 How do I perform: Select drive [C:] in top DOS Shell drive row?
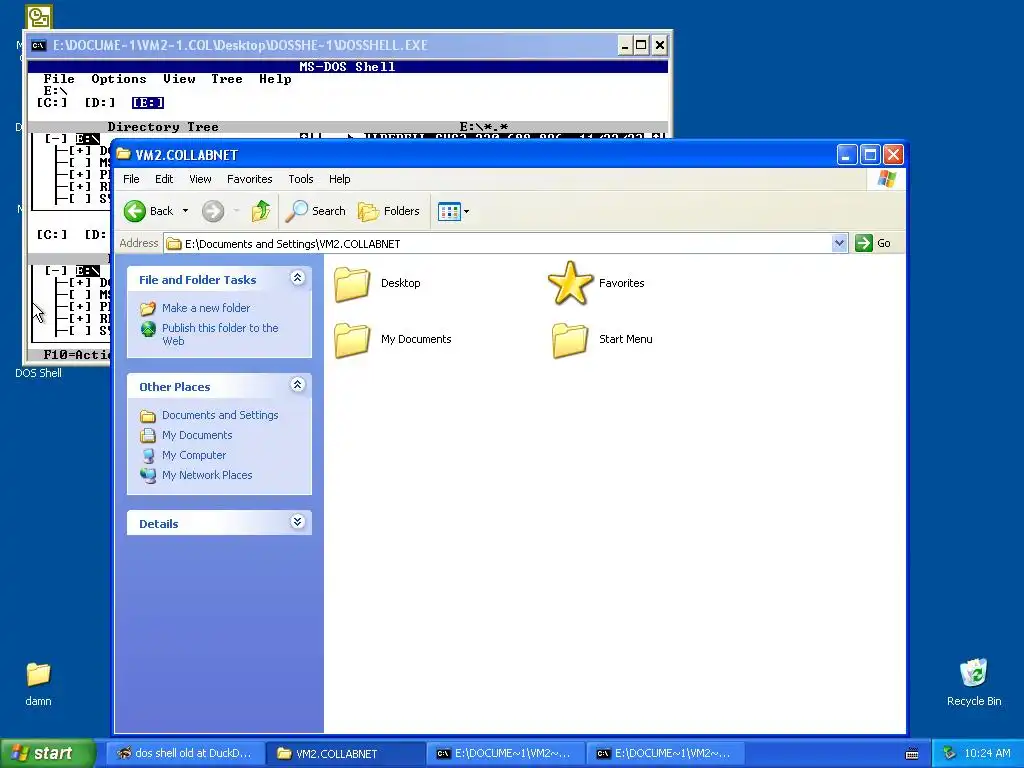[52, 103]
